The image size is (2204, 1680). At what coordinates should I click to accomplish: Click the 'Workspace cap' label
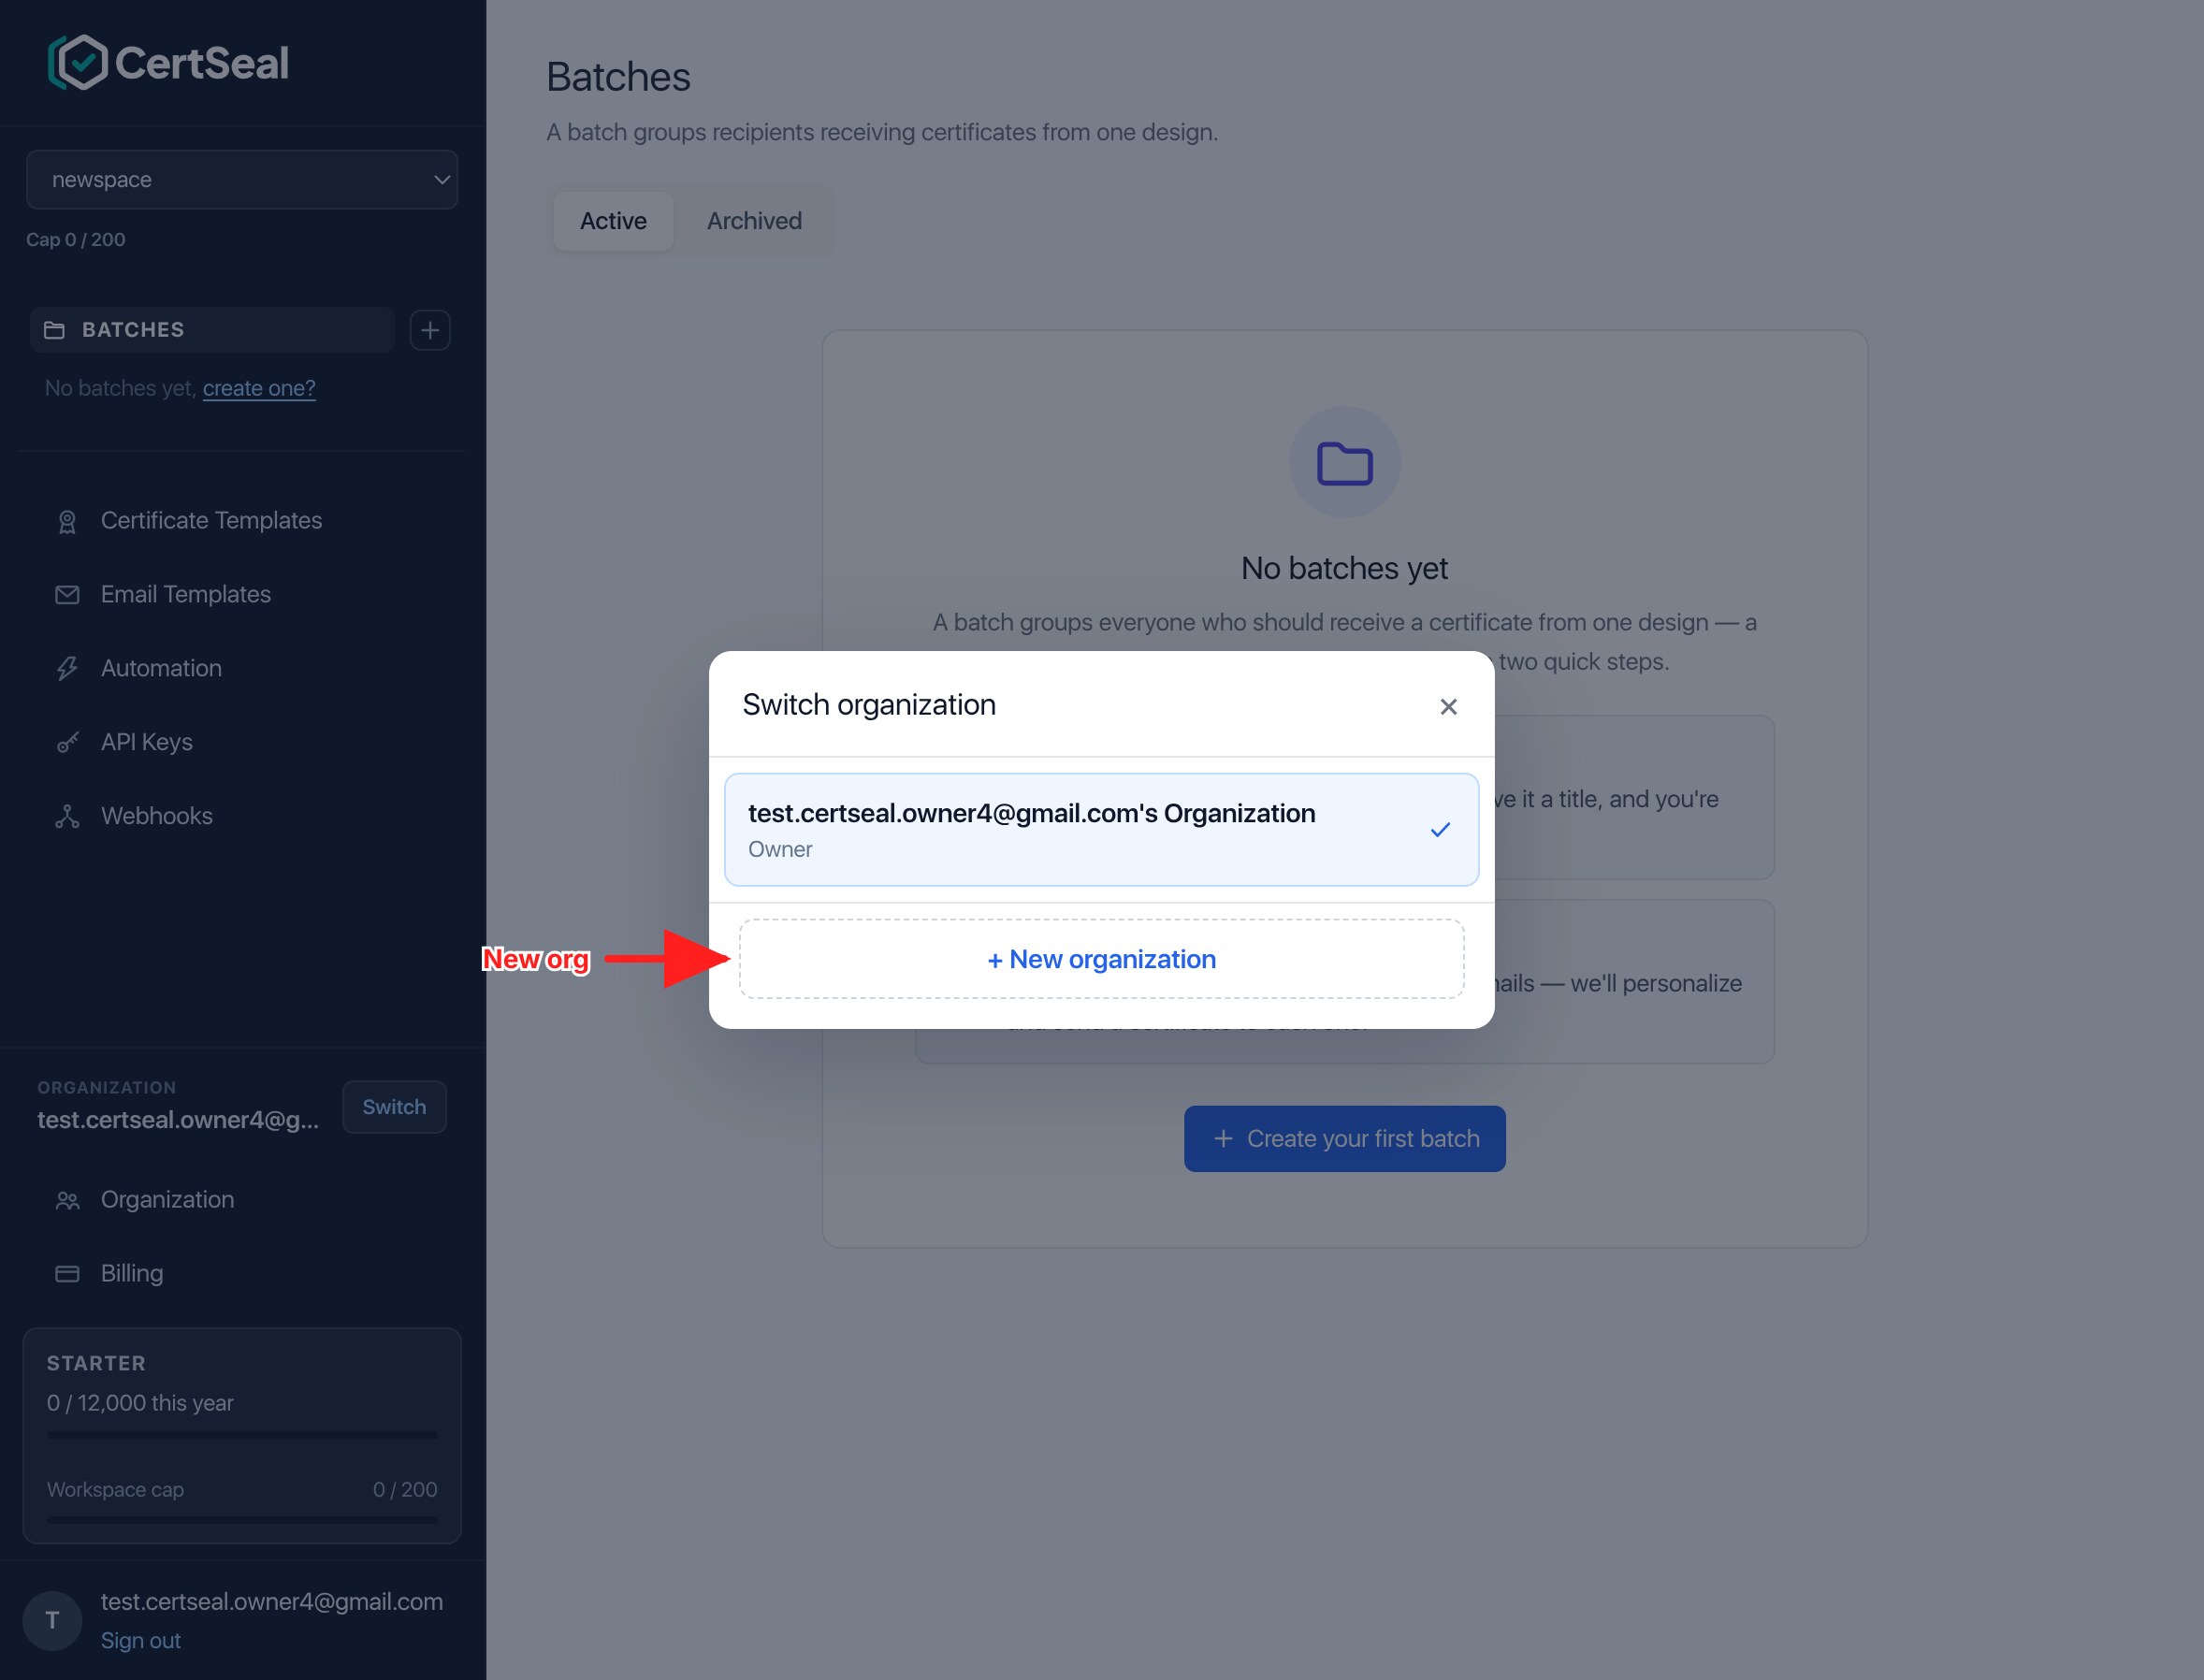(115, 1489)
